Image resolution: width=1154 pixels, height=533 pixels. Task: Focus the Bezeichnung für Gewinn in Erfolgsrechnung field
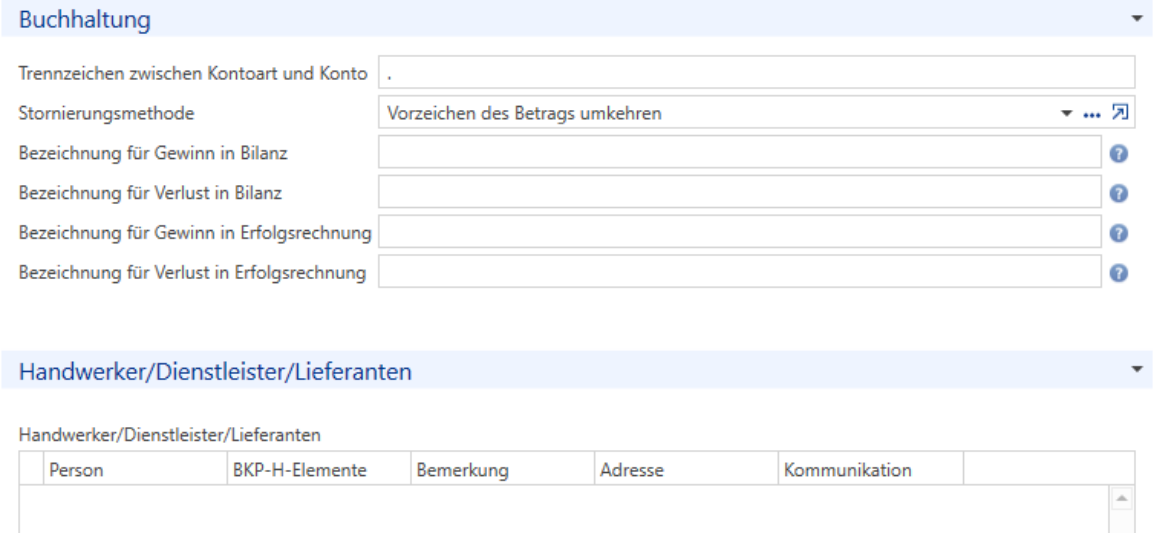click(x=740, y=231)
